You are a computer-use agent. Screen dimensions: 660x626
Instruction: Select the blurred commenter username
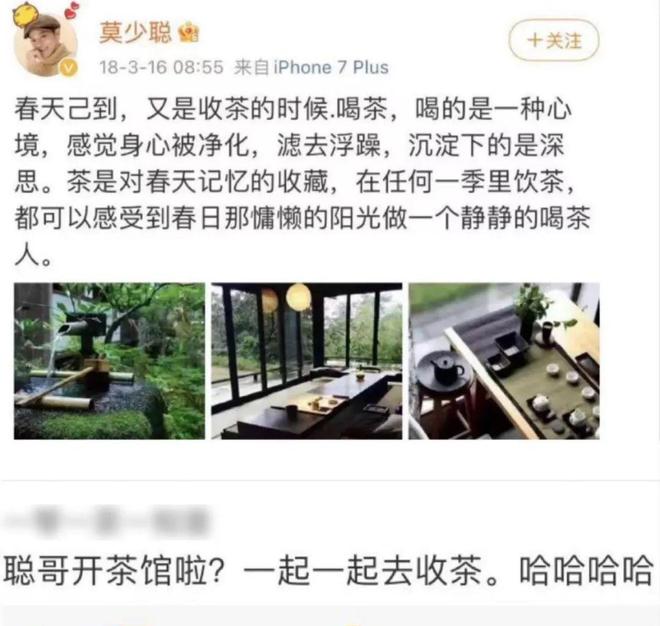click(x=107, y=521)
